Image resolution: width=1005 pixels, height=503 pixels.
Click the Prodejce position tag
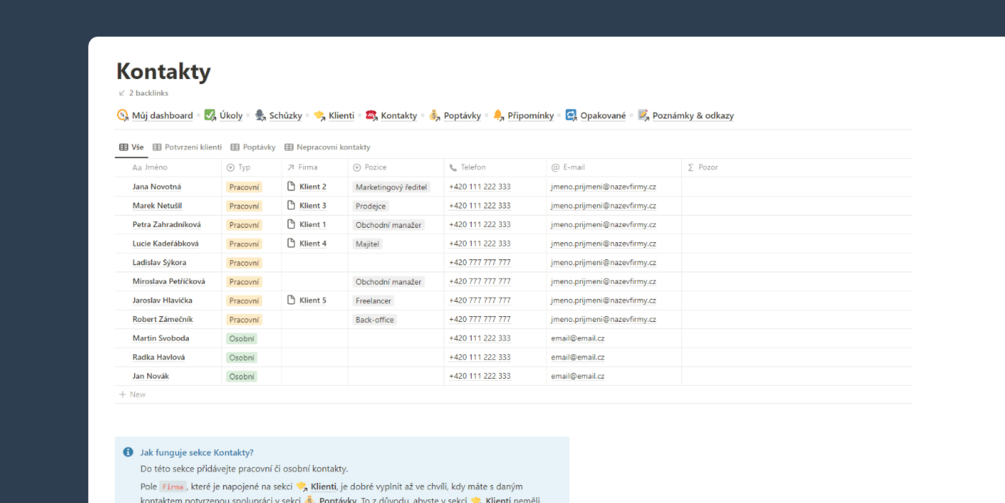(x=370, y=206)
